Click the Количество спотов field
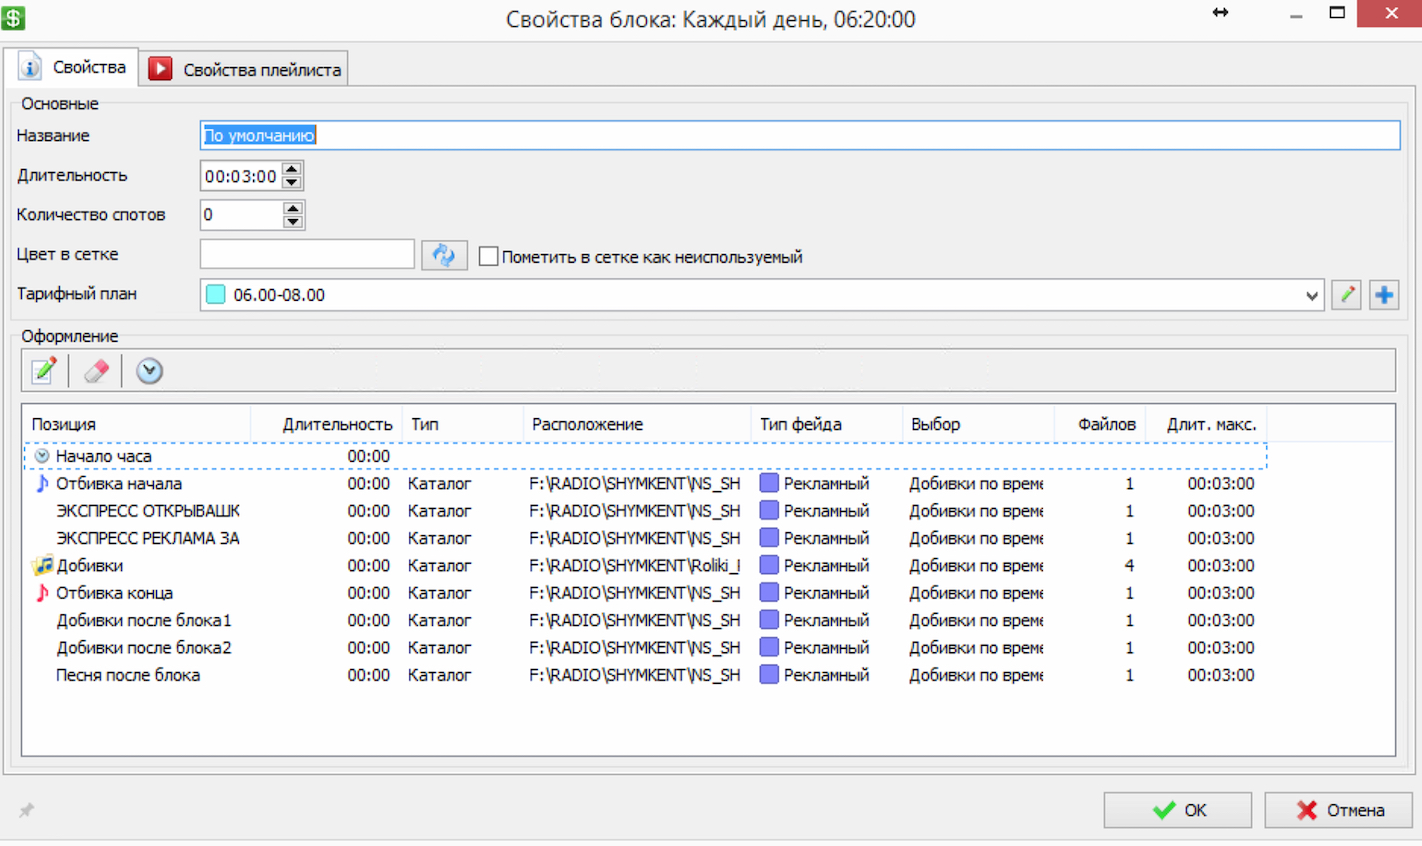 241,215
